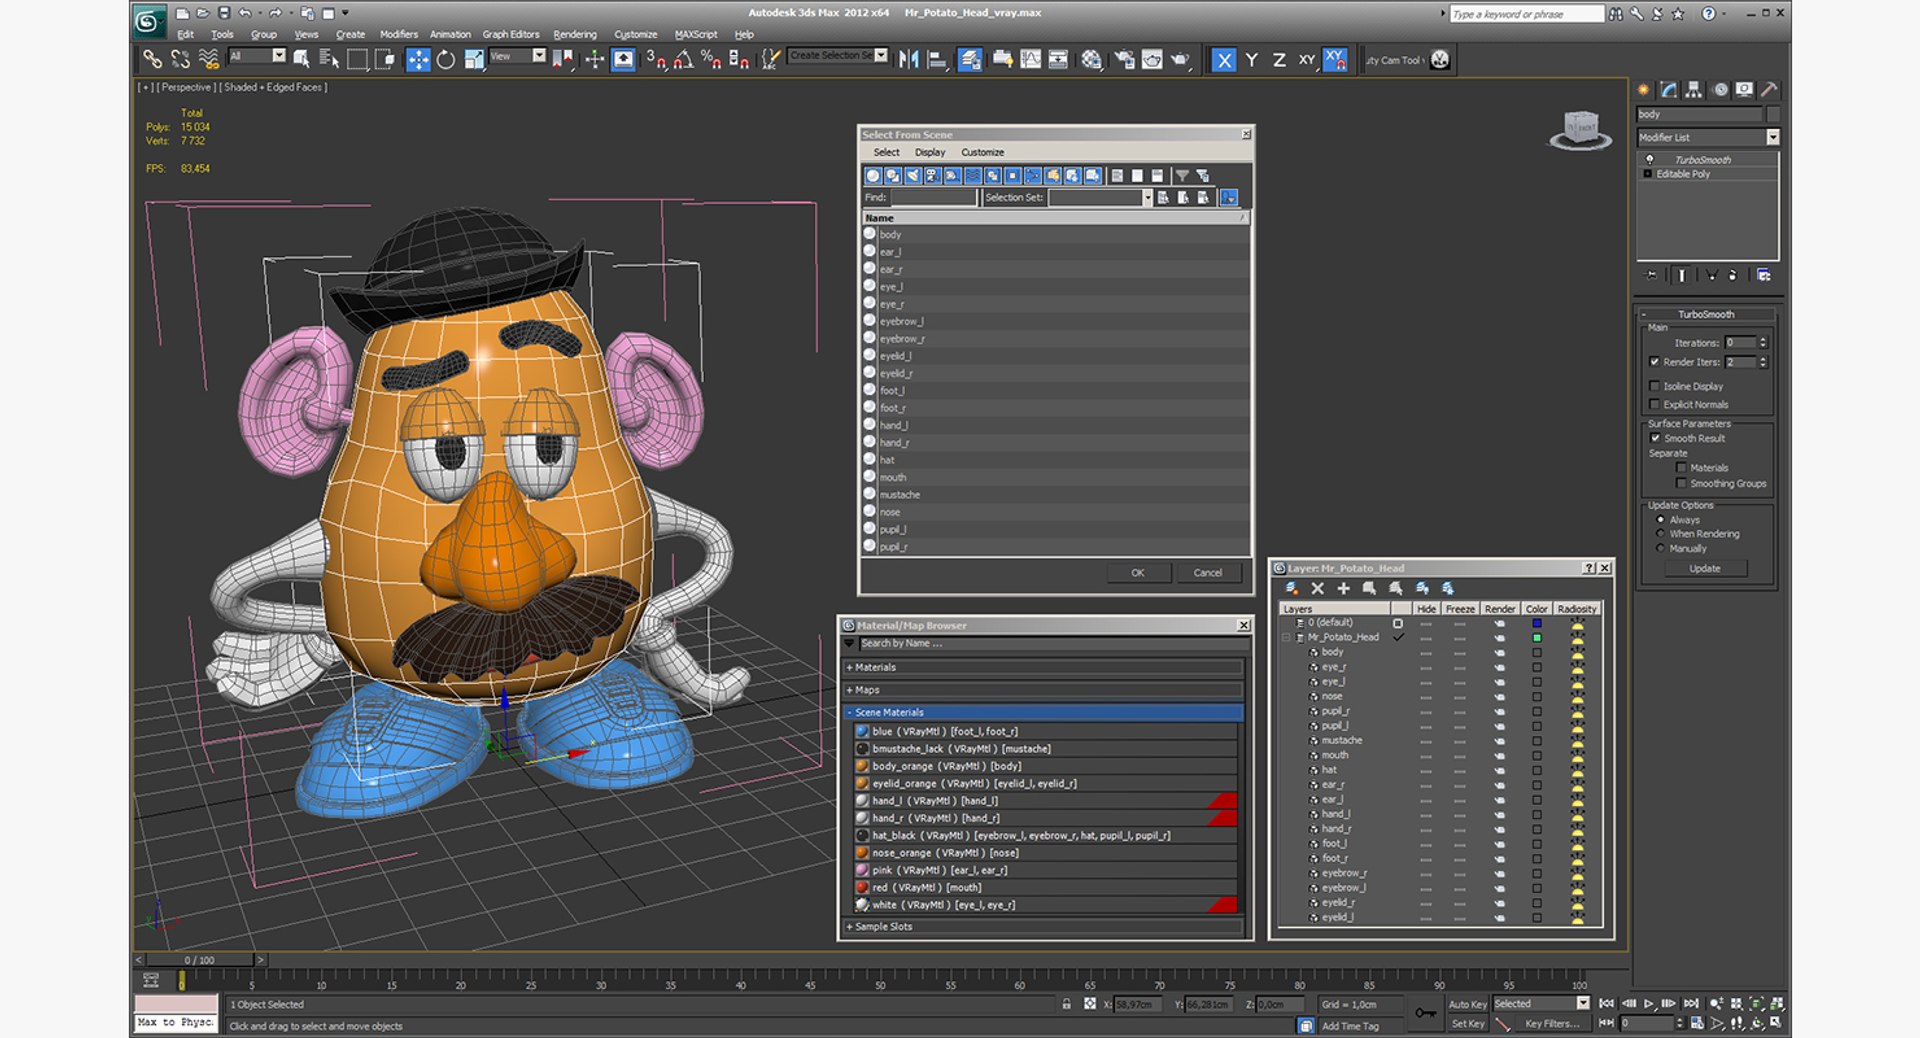Viewport: 1920px width, 1038px height.
Task: Select the When Rendering update option
Action: coord(1661,534)
